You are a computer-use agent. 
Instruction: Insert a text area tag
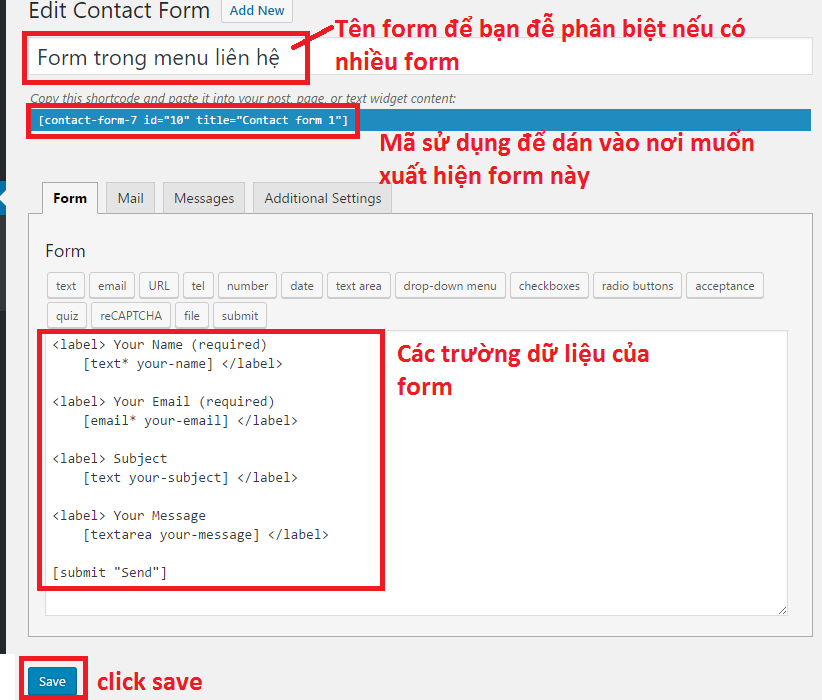[359, 286]
